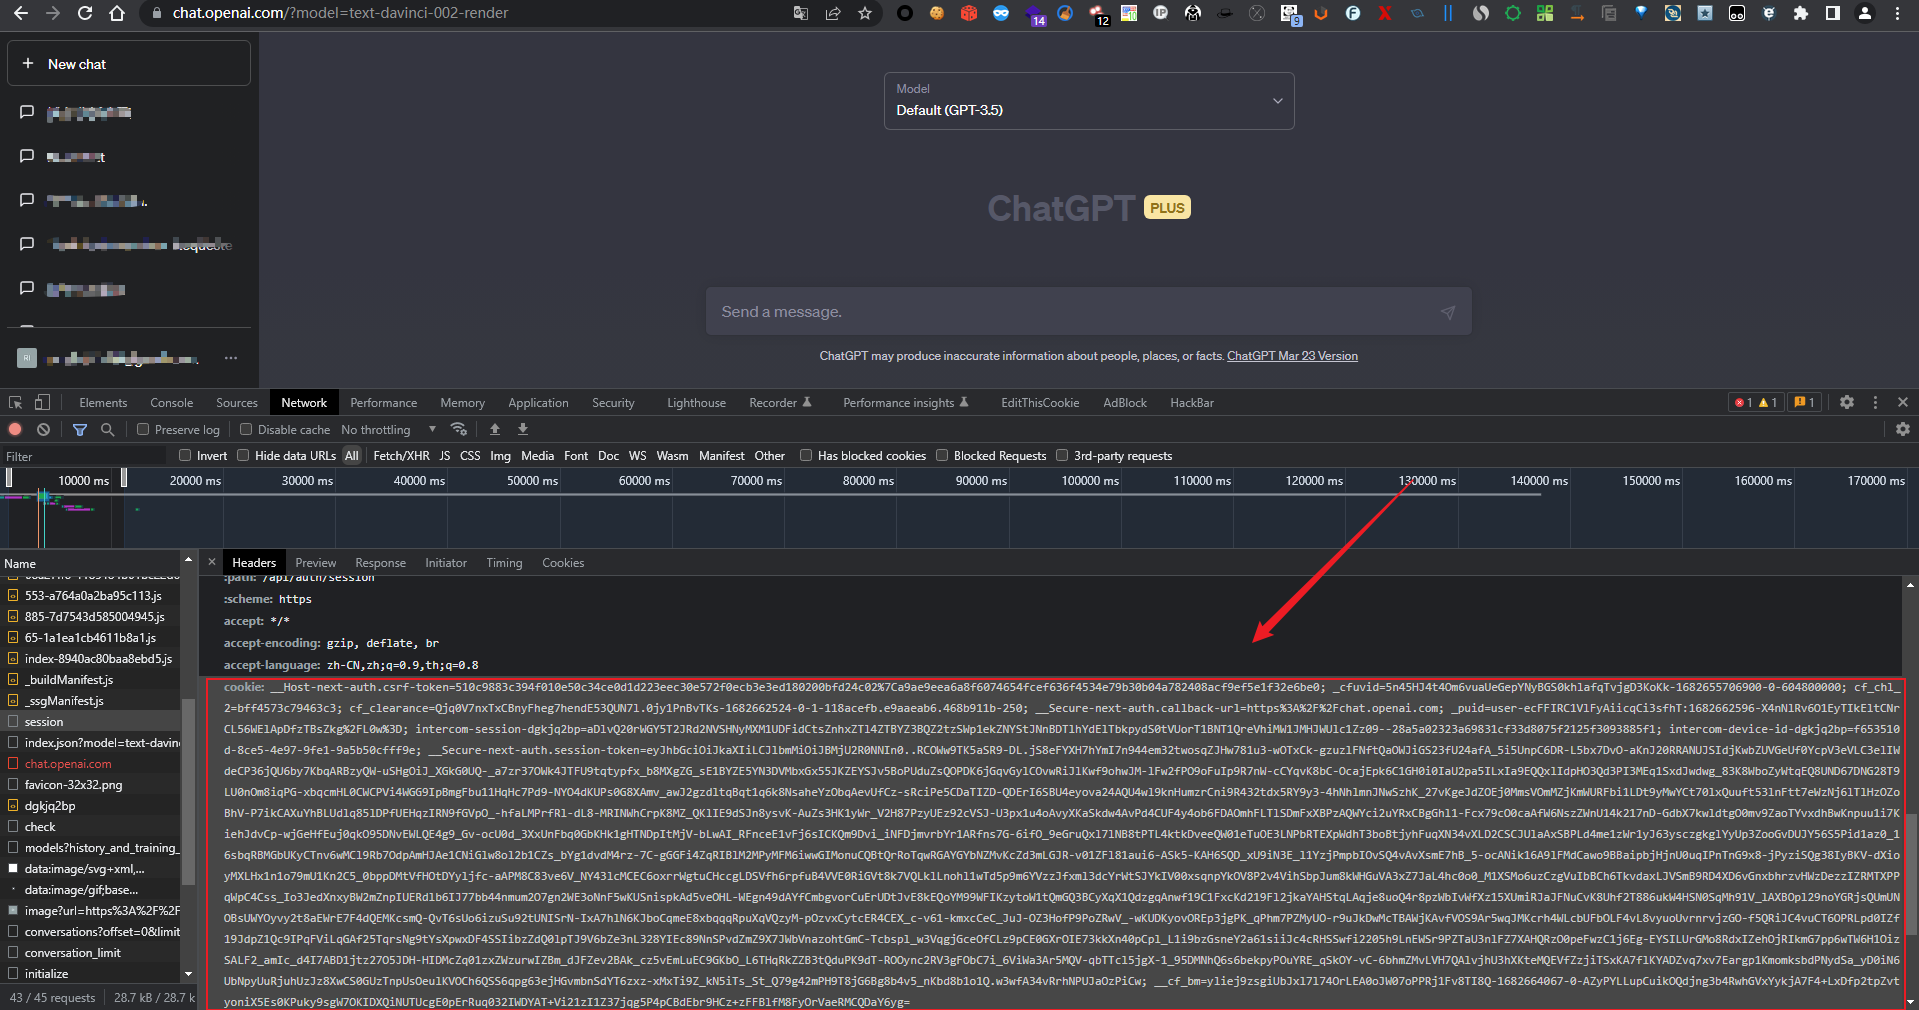
Task: Open the EditThisCookie panel tab
Action: (x=1040, y=402)
